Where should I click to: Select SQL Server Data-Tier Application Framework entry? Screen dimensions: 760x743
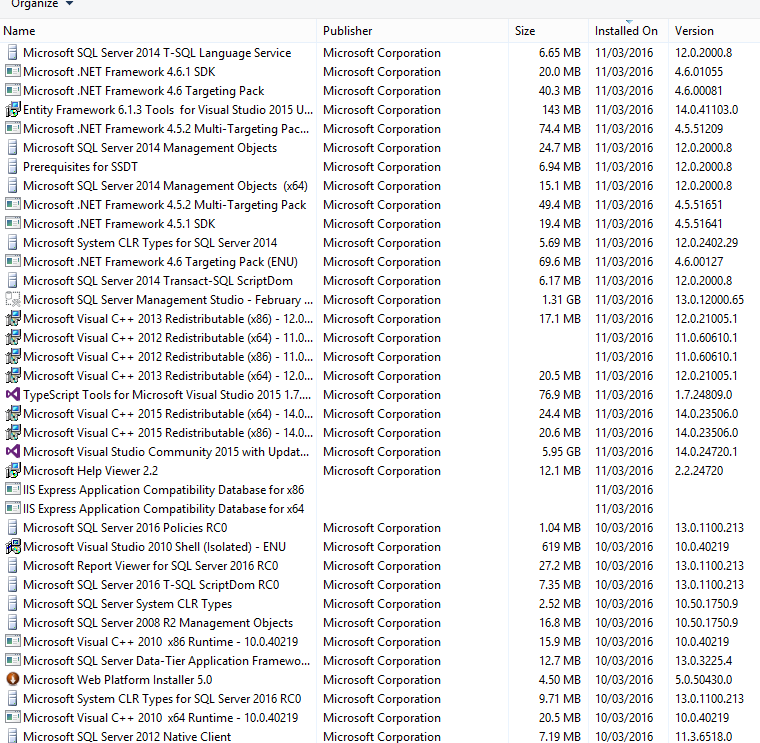click(380, 661)
